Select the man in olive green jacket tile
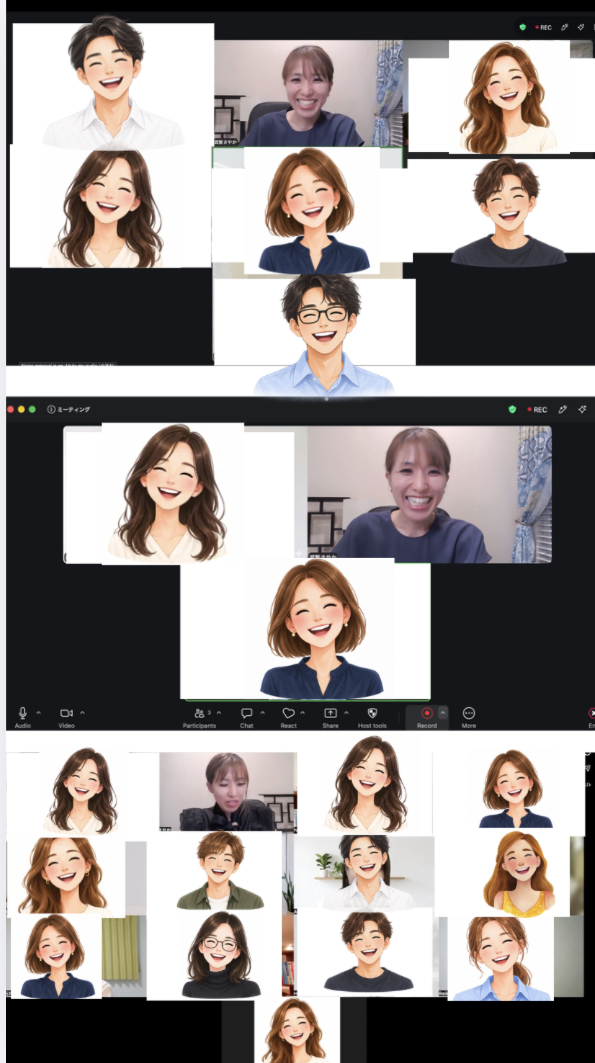Image resolution: width=595 pixels, height=1063 pixels. pyautogui.click(x=219, y=870)
